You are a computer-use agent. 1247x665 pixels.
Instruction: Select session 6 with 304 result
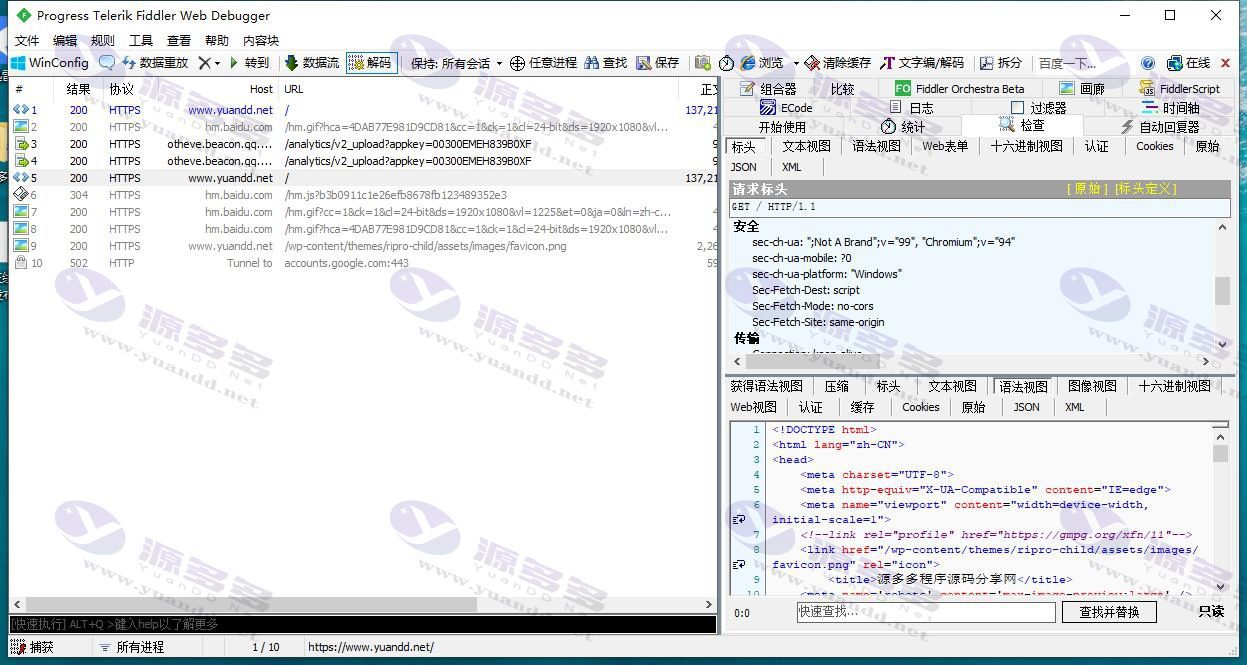tap(363, 195)
